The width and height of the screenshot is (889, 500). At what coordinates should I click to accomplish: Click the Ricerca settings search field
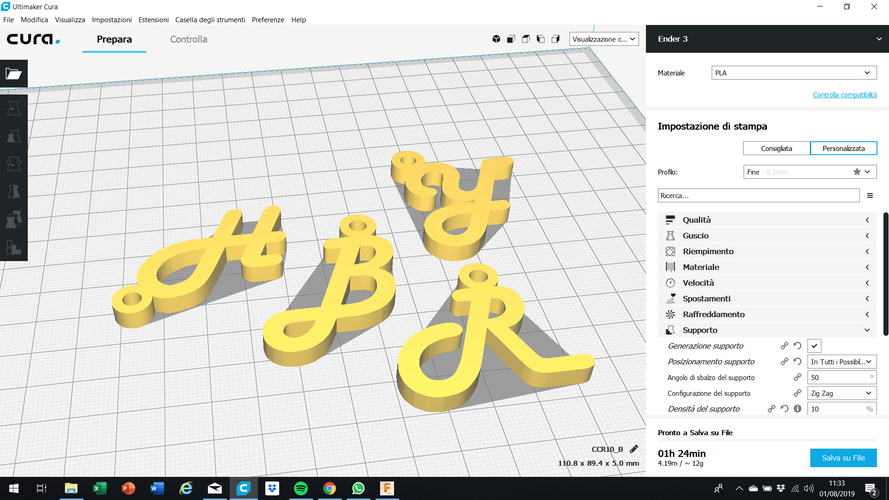pos(759,196)
